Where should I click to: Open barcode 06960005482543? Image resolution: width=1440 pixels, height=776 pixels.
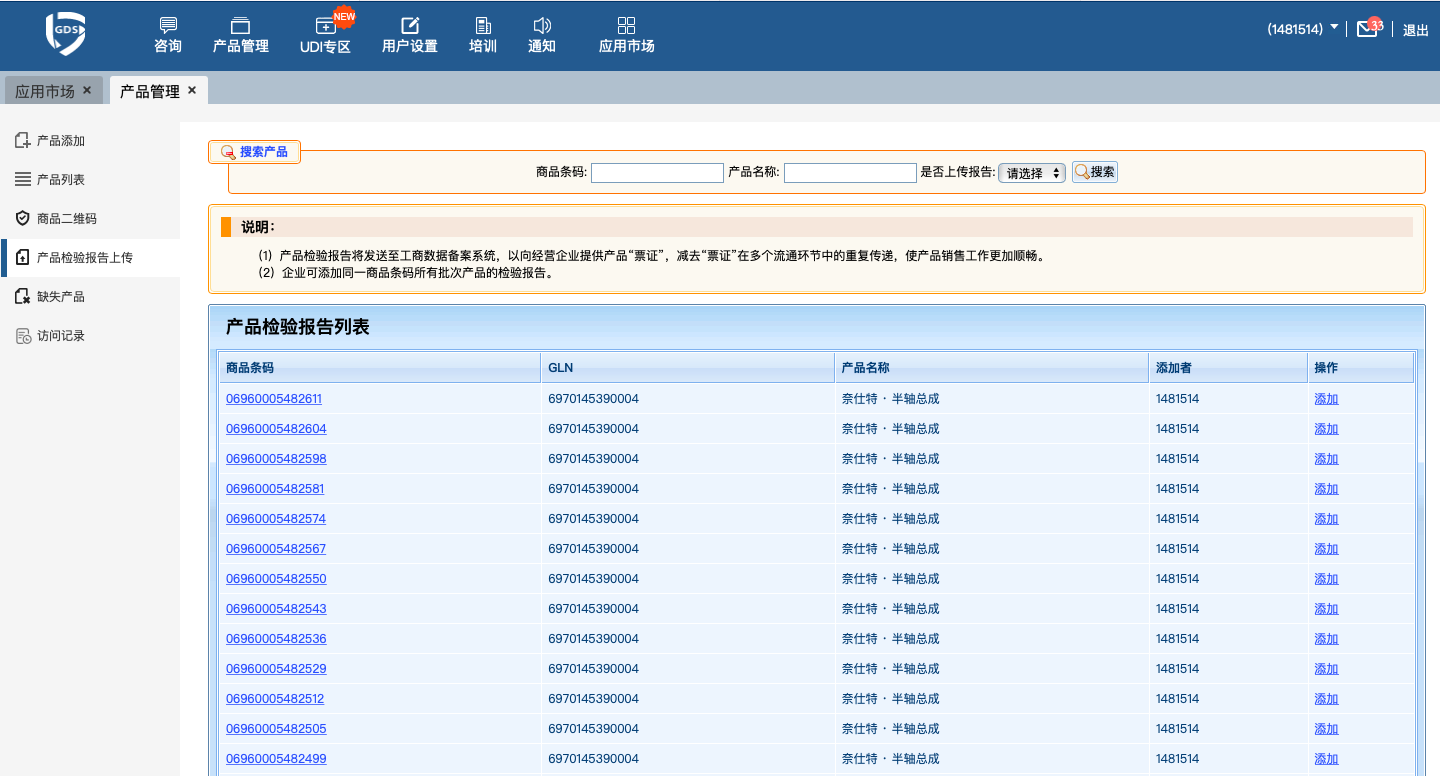(x=276, y=609)
